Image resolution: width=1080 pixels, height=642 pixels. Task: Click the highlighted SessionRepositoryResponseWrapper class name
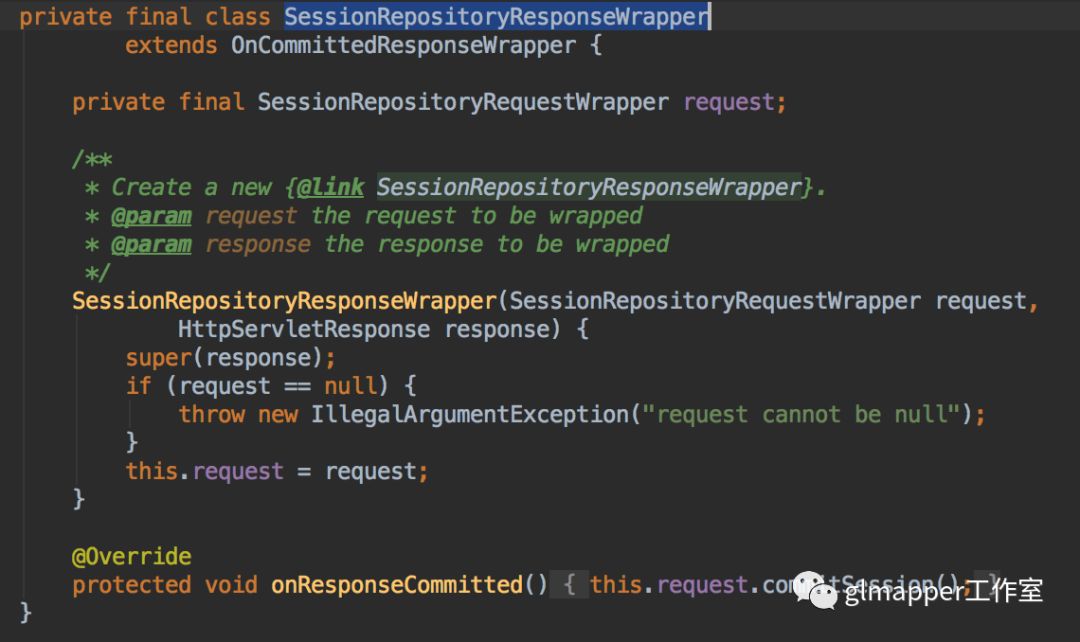tap(496, 17)
